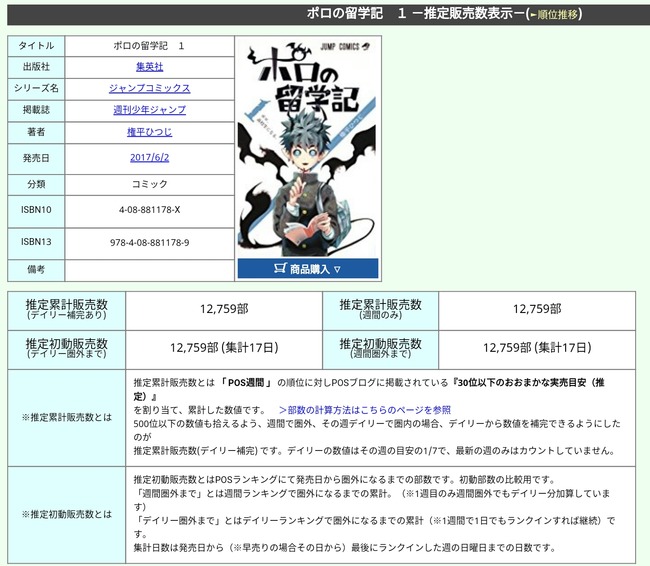Click the 推定初動販売数 (デイリー圏外まで) header
This screenshot has height=566, width=650.
click(x=67, y=348)
